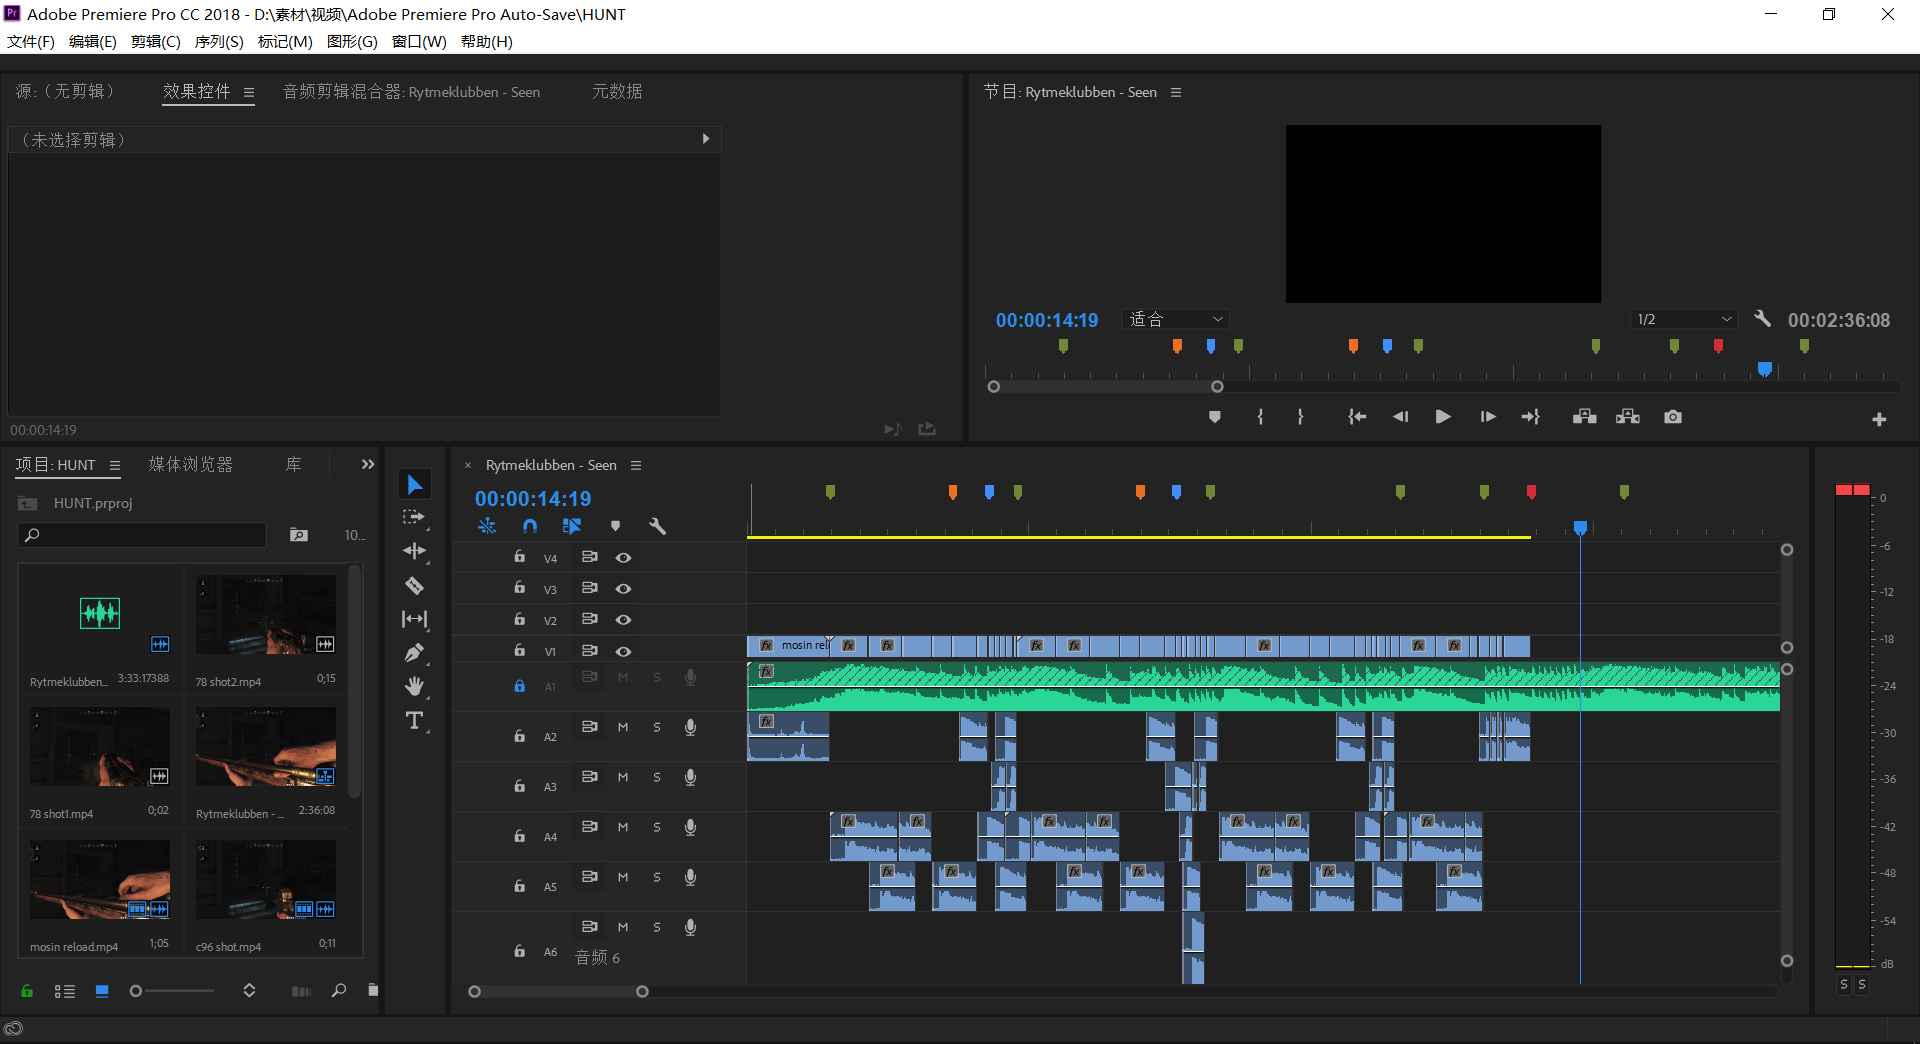
Task: Mute audio track A2
Action: 623,727
